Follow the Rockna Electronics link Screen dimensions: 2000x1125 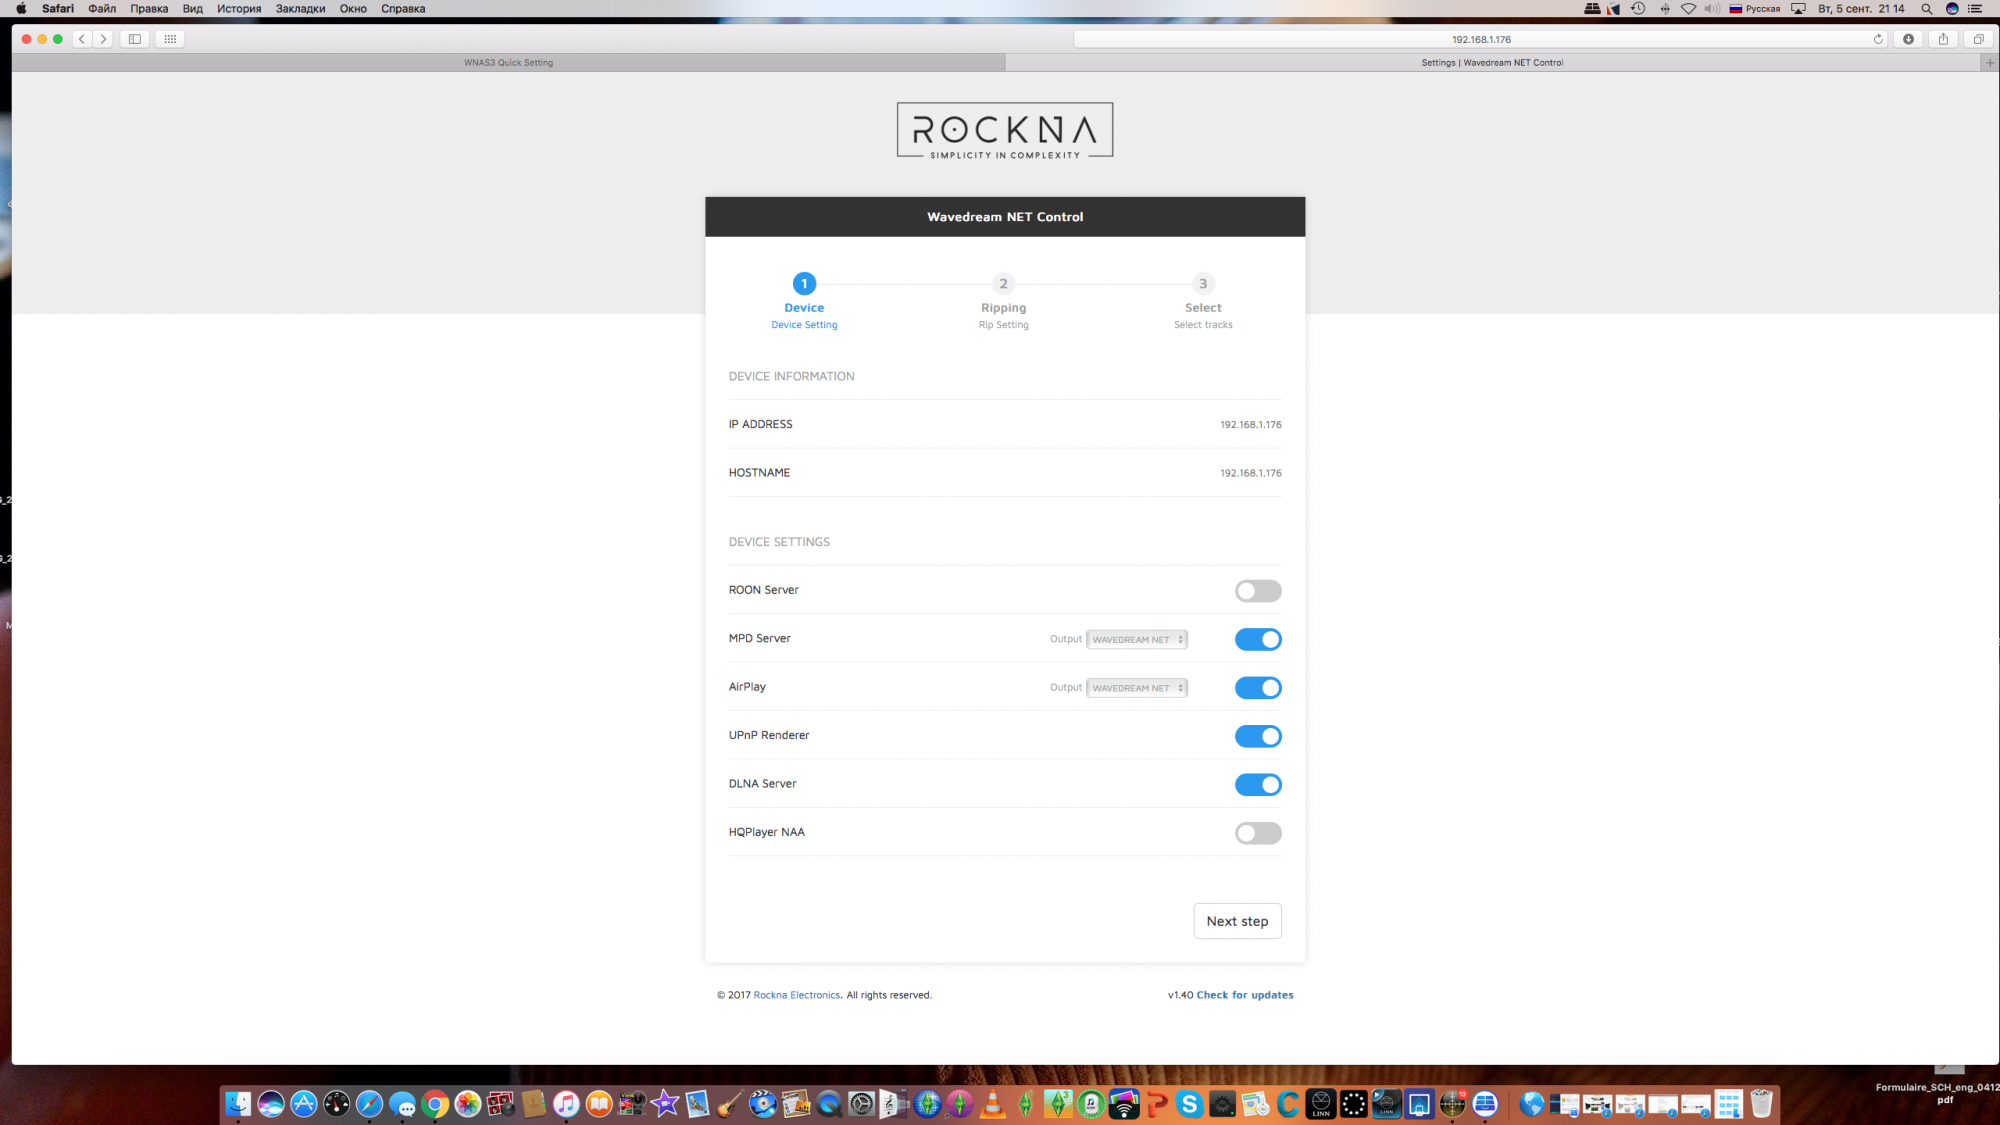tap(797, 995)
